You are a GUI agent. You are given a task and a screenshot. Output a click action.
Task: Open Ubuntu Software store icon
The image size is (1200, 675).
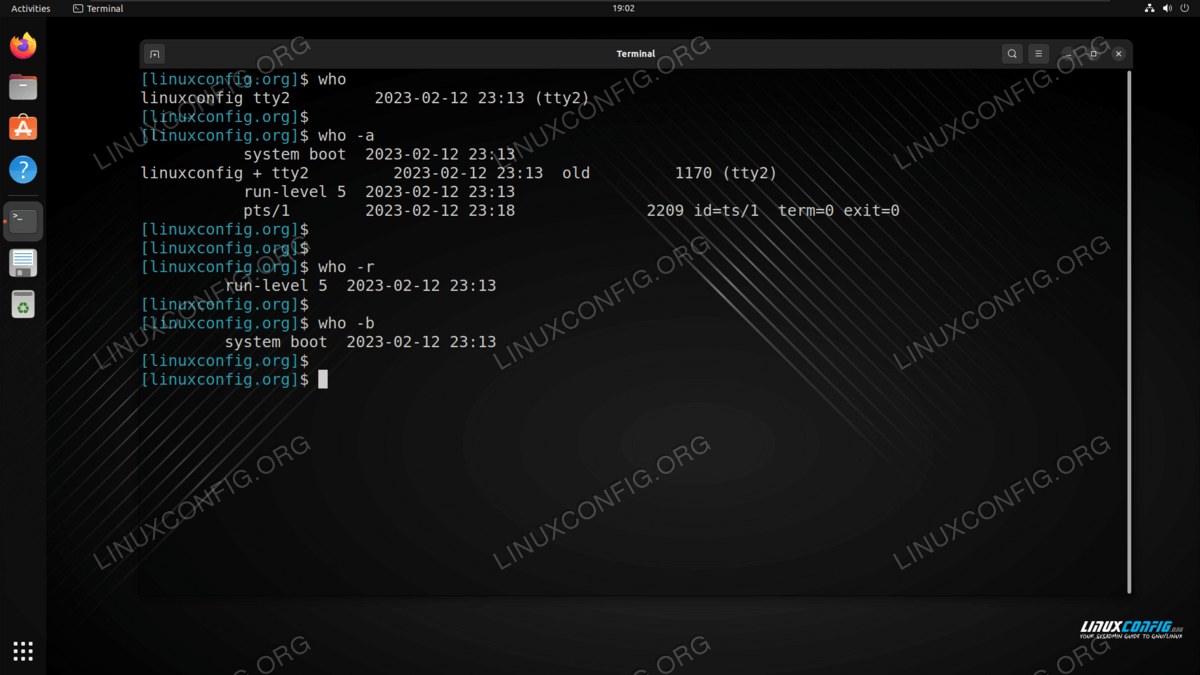click(23, 128)
